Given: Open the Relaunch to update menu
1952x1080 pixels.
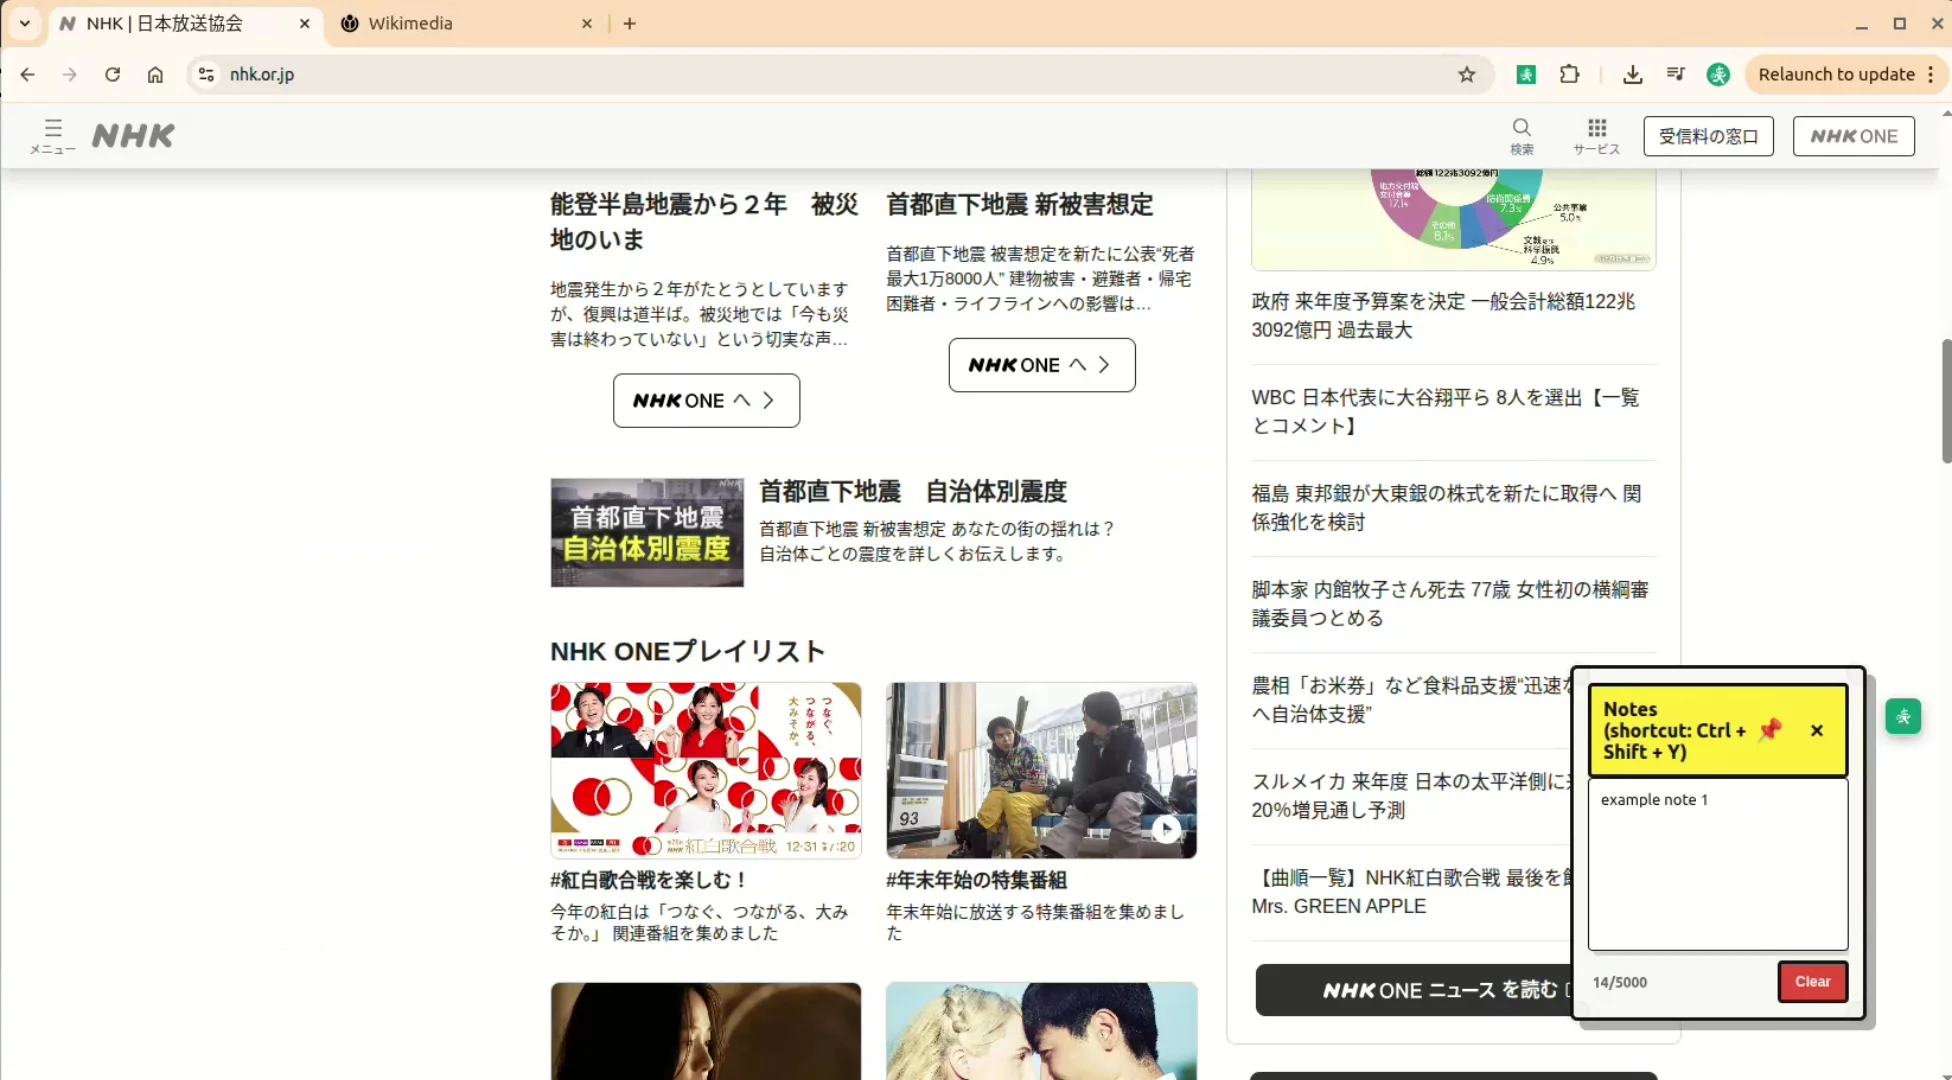Looking at the screenshot, I should pyautogui.click(x=1846, y=75).
